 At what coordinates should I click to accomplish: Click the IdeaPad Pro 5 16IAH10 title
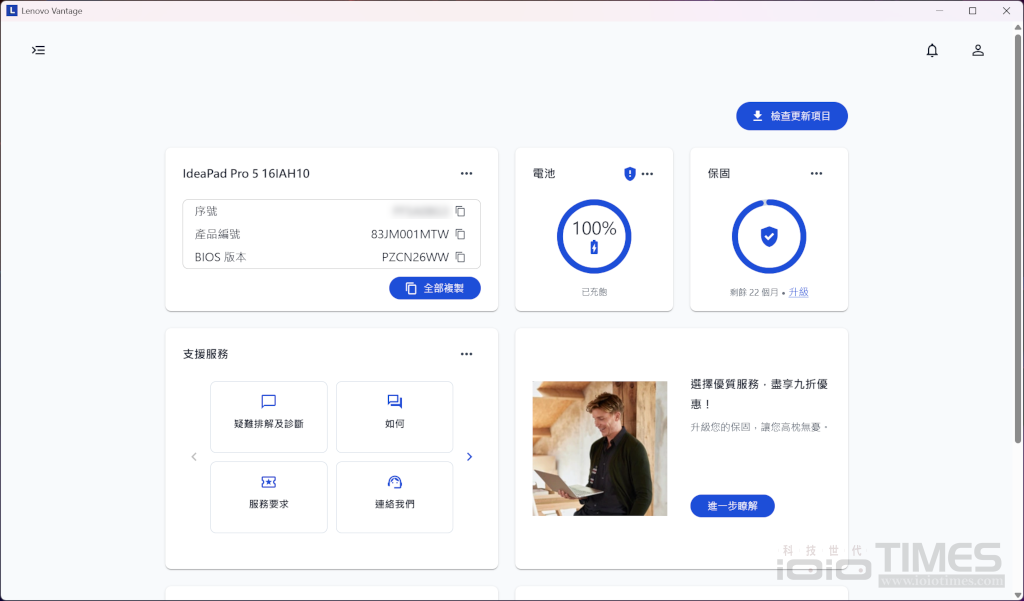pos(246,173)
